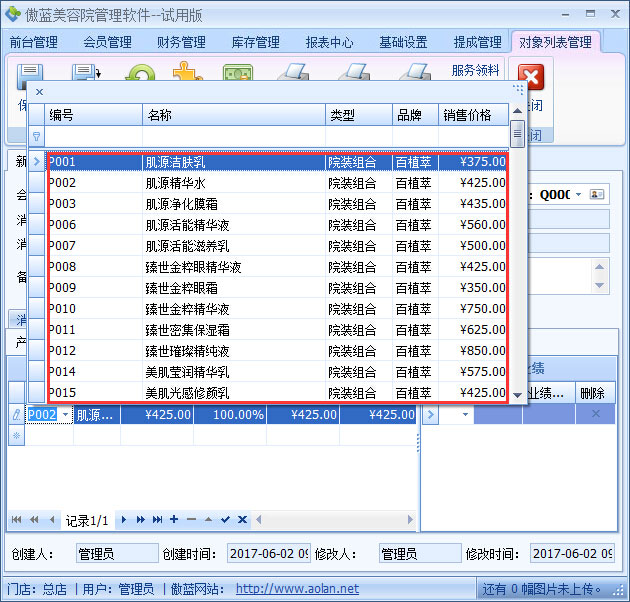Click the delete X in performance row
Viewport: 630px width, 602px height.
tap(596, 414)
